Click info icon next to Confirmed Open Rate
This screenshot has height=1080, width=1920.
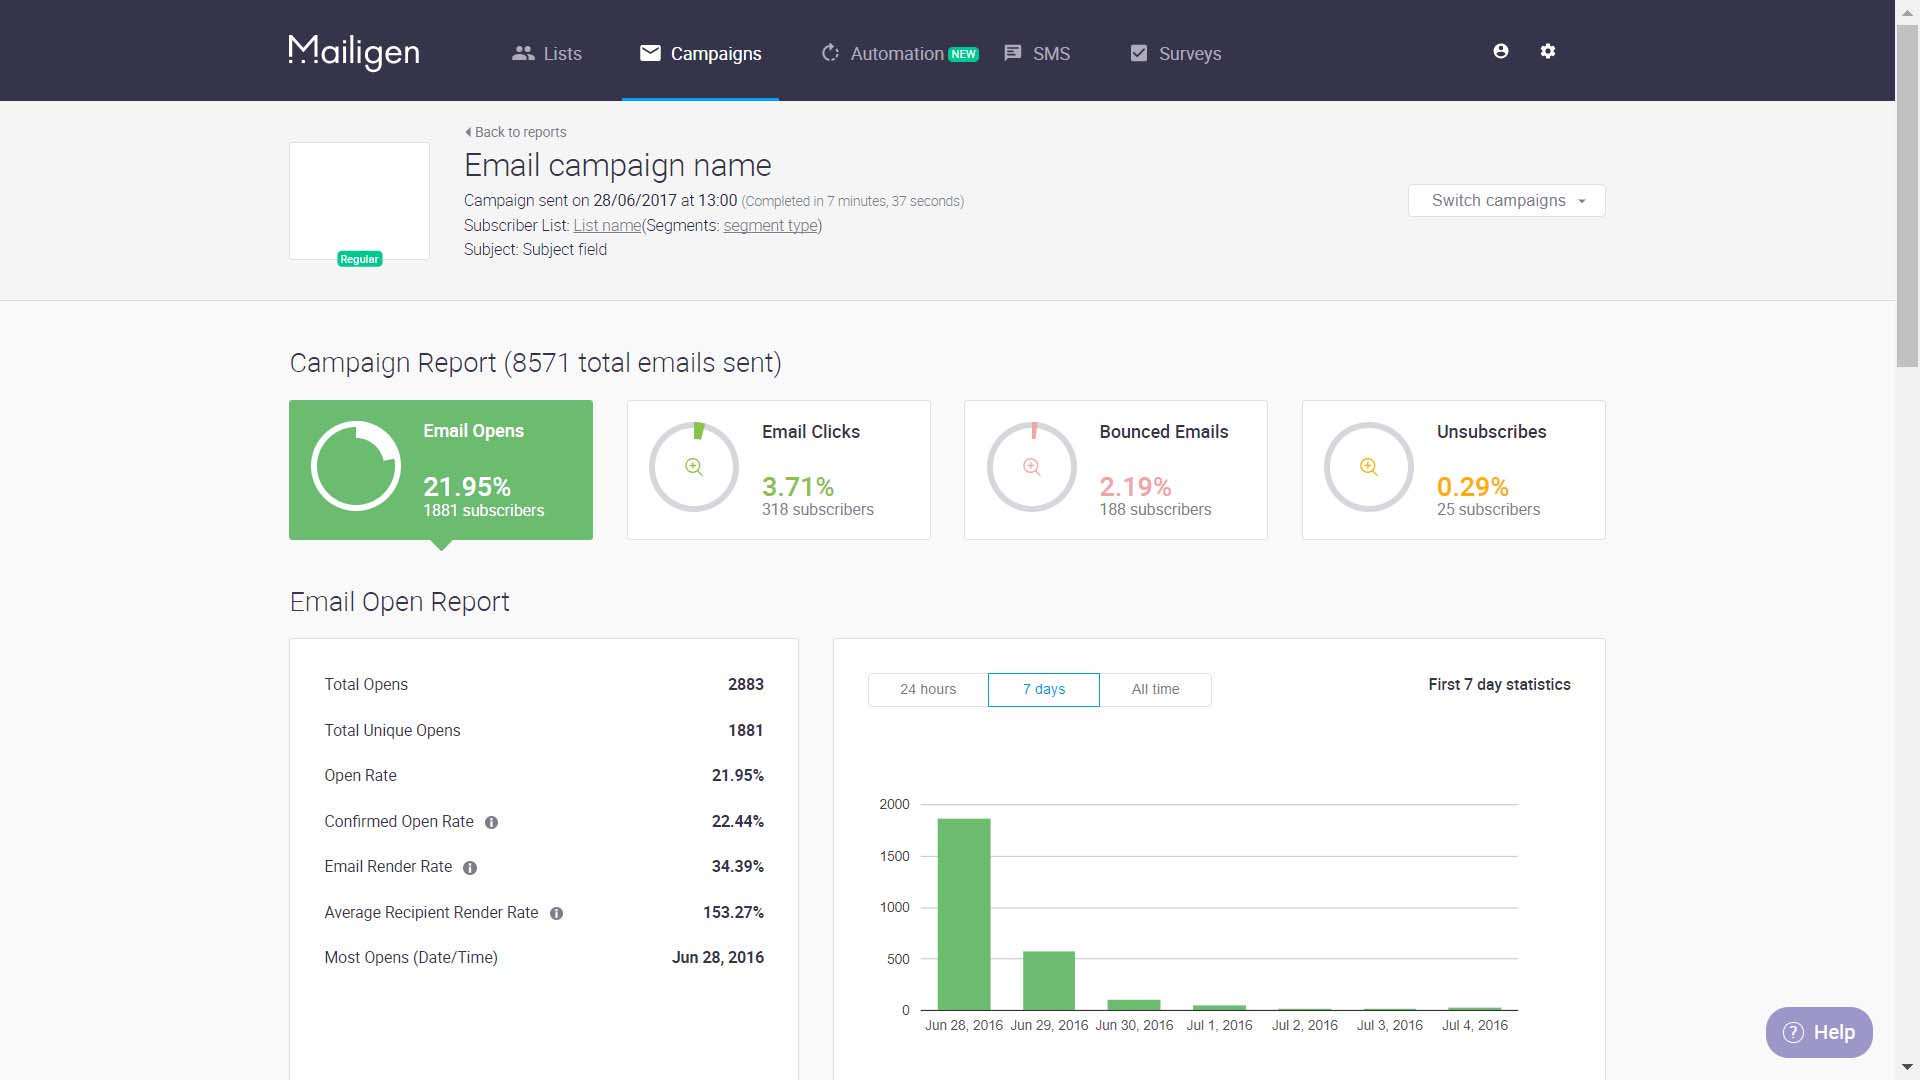tap(491, 823)
